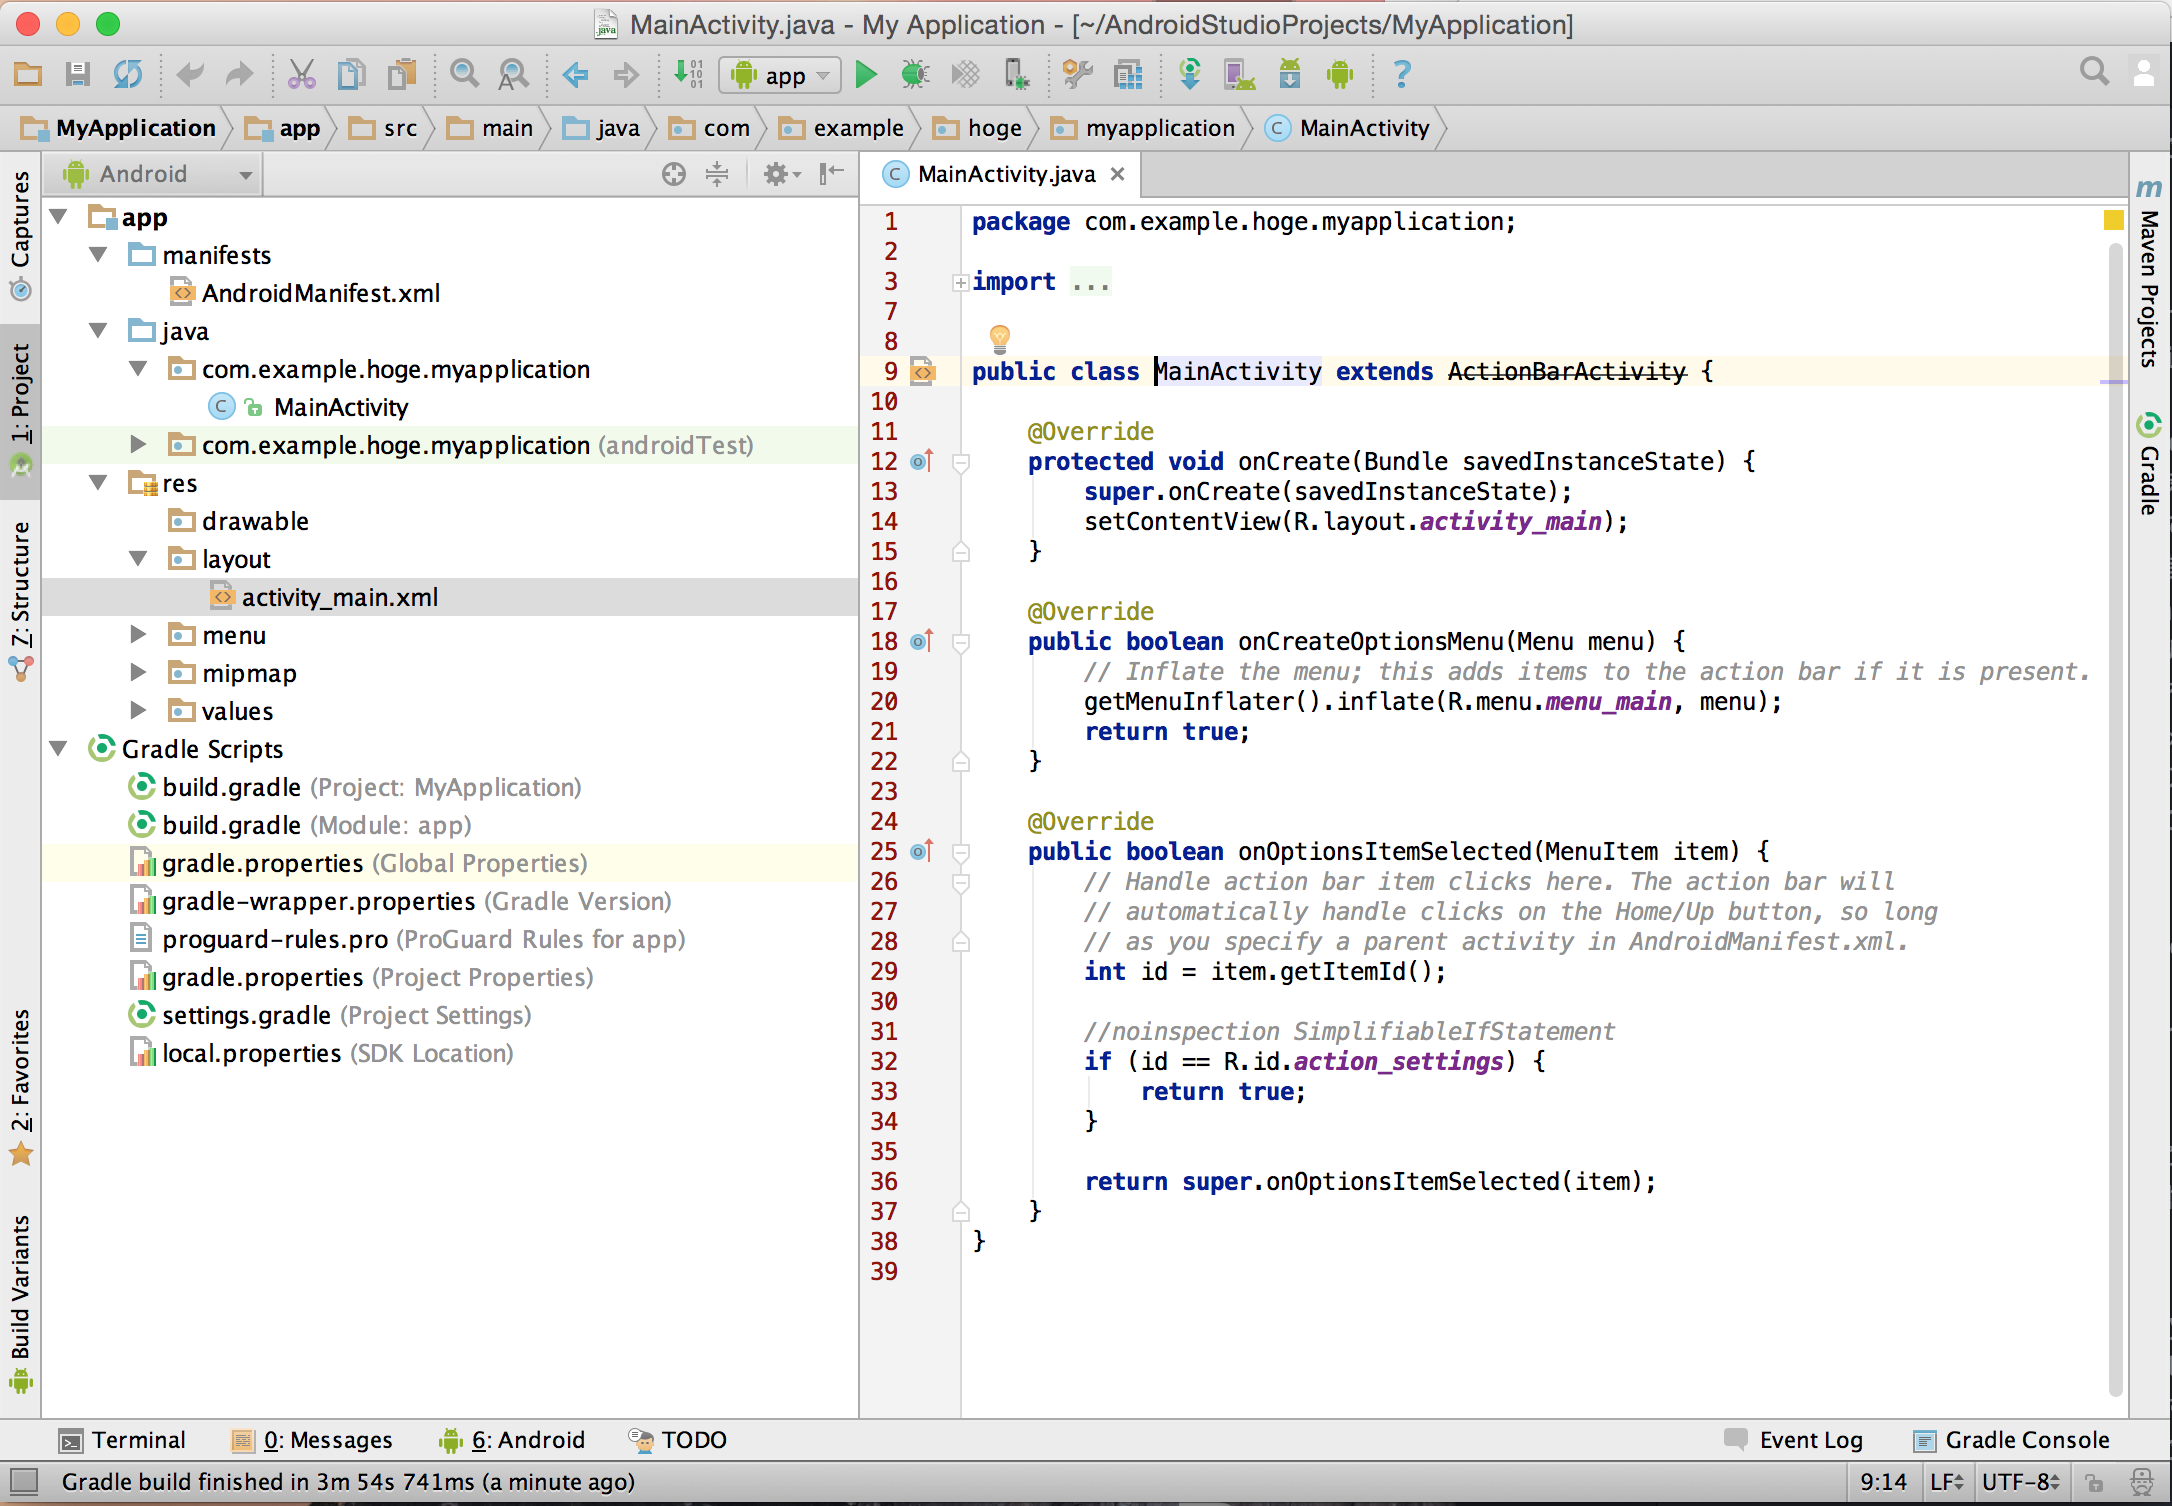Click the Replace icon in toolbar

coord(513,74)
